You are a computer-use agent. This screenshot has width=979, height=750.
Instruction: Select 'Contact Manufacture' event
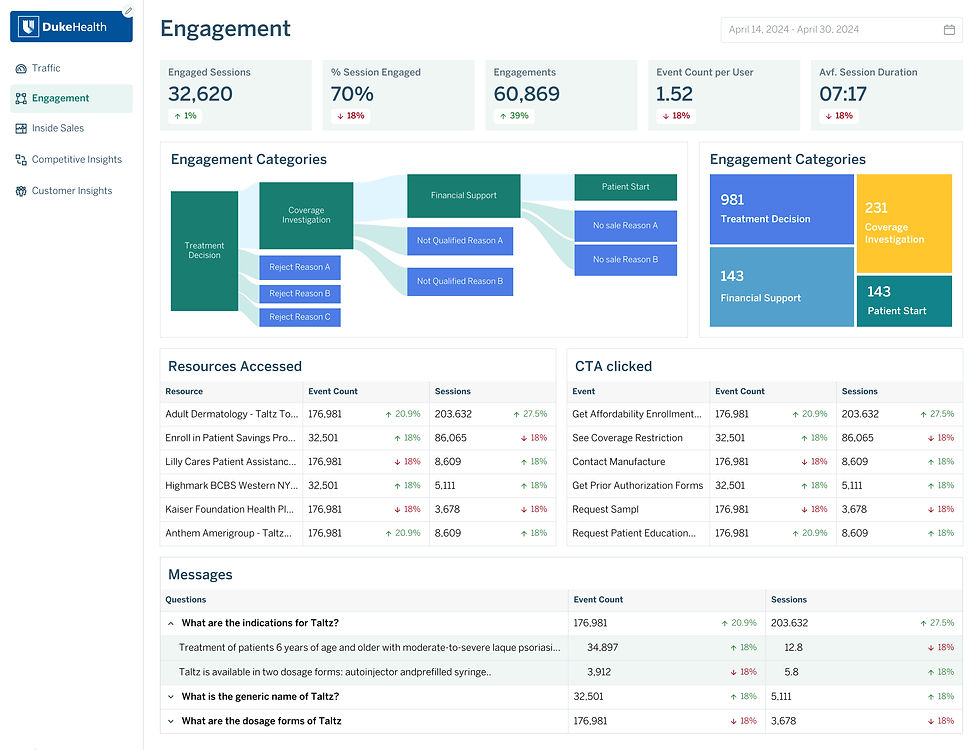coord(765,461)
